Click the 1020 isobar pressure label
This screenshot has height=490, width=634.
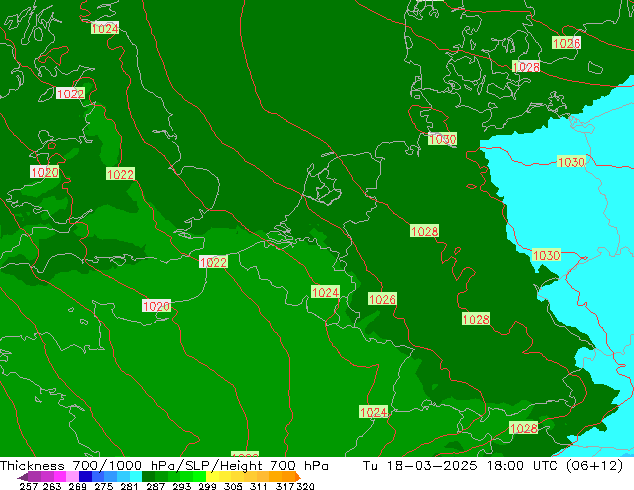(x=44, y=172)
